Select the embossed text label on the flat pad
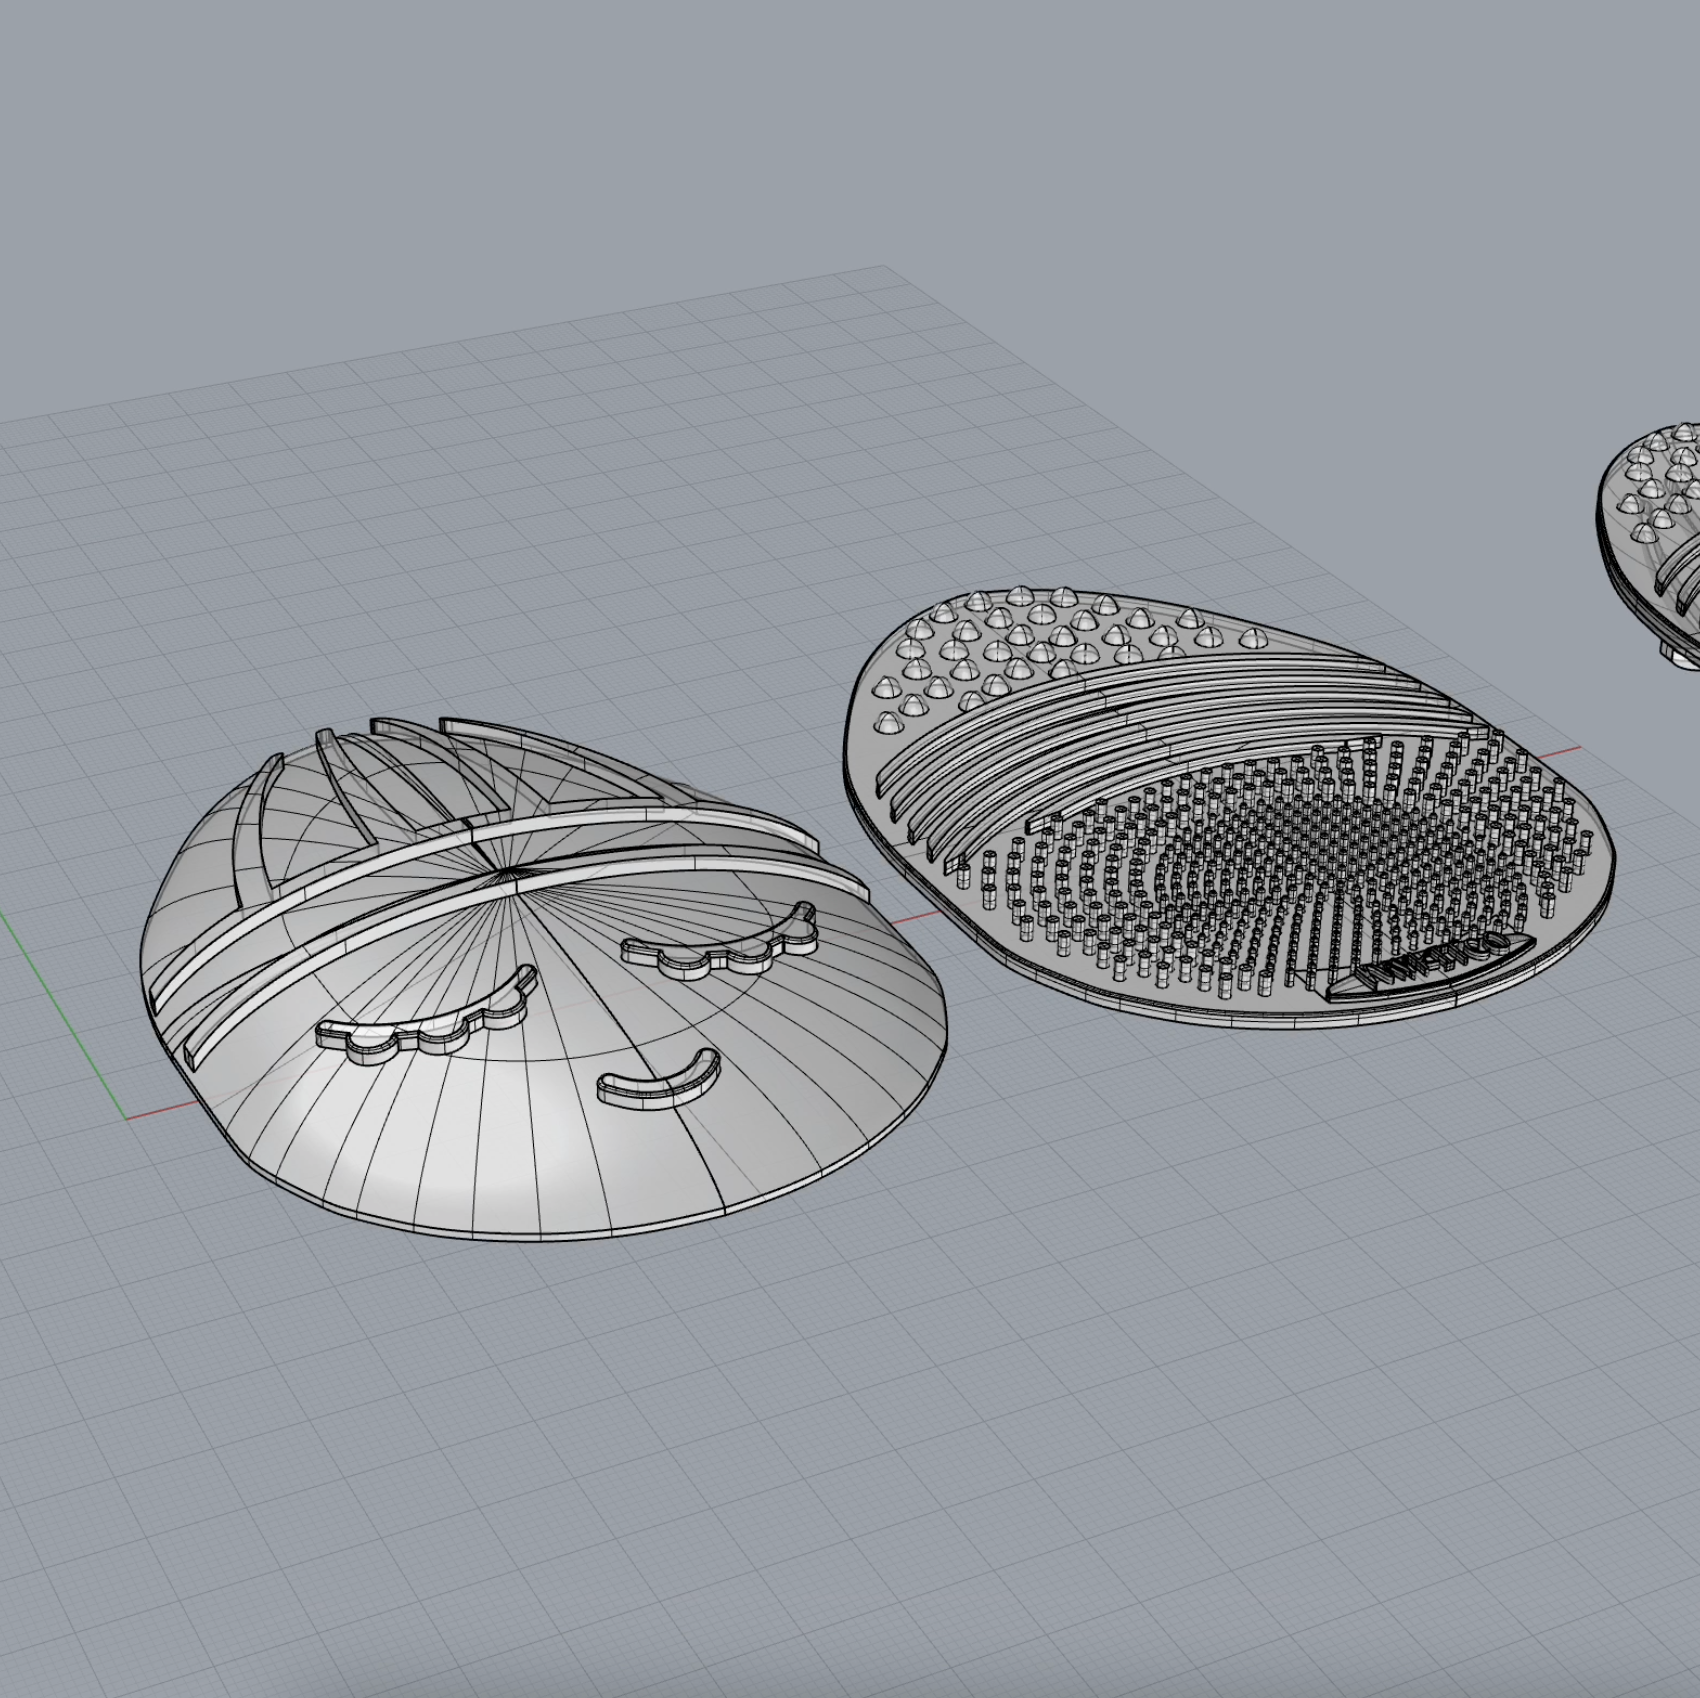This screenshot has width=1700, height=1698. click(1428, 965)
